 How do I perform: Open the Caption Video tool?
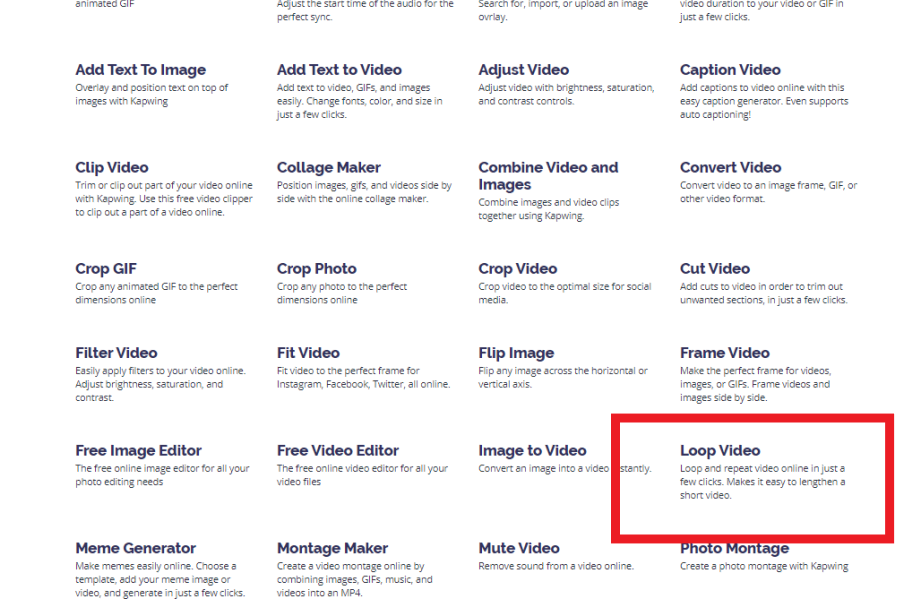729,69
